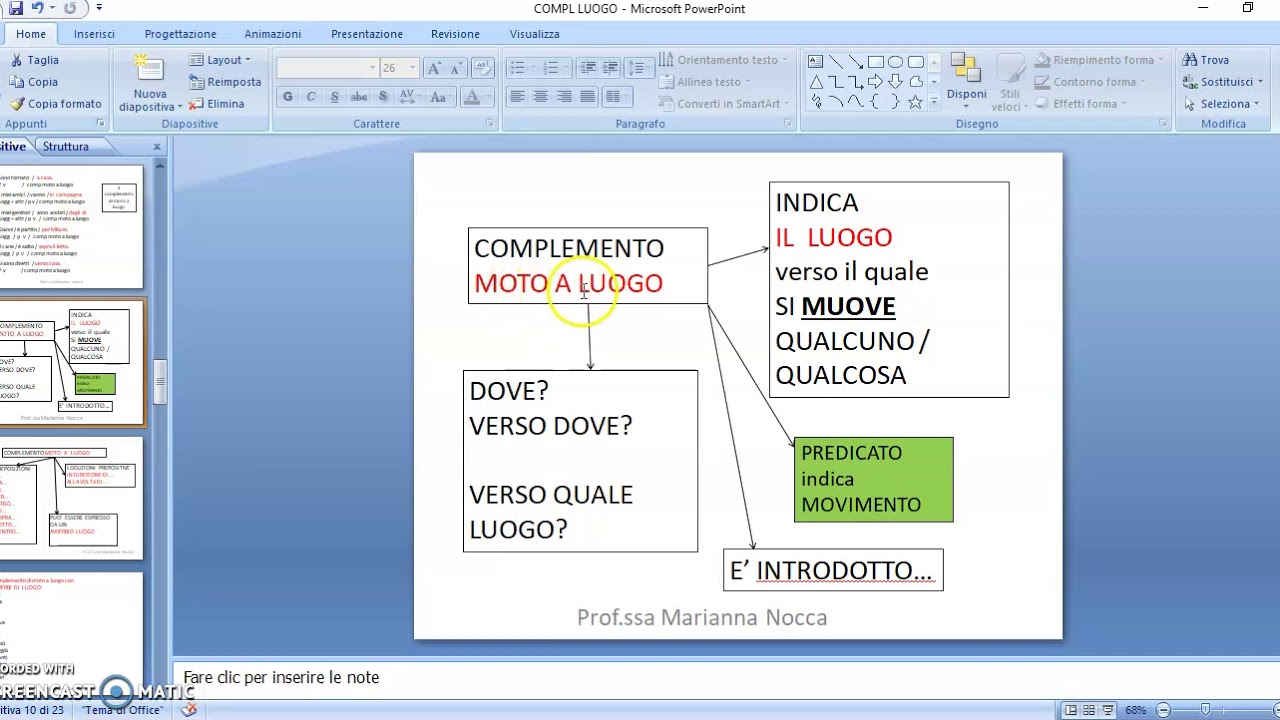Switch to the Revisione tab
The height and width of the screenshot is (720, 1280).
(455, 34)
